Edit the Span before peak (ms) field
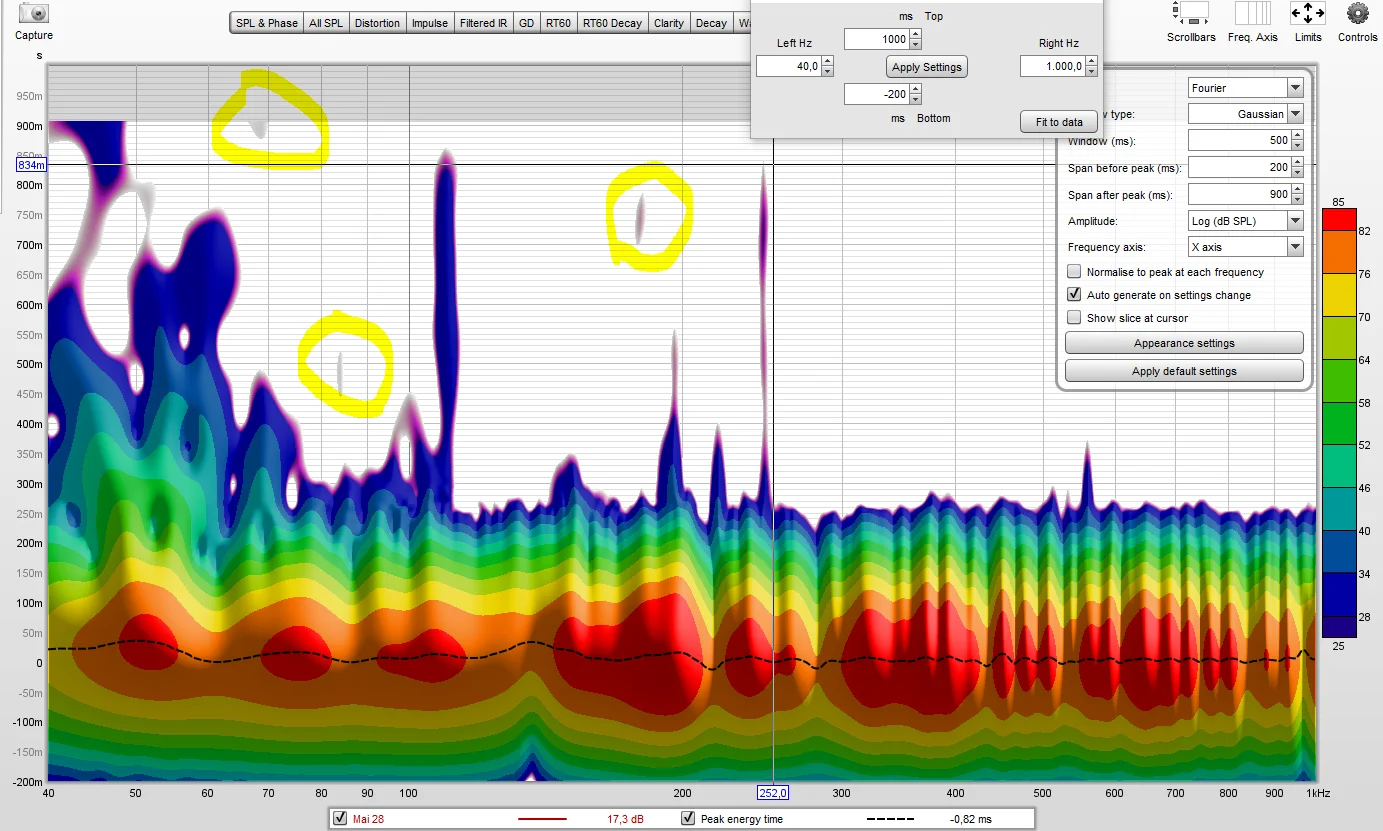 click(1239, 168)
